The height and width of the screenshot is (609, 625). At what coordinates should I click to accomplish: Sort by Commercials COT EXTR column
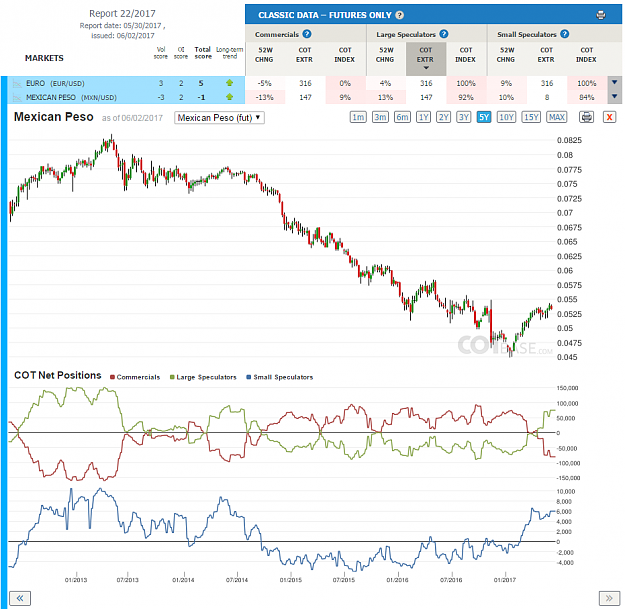pos(305,55)
